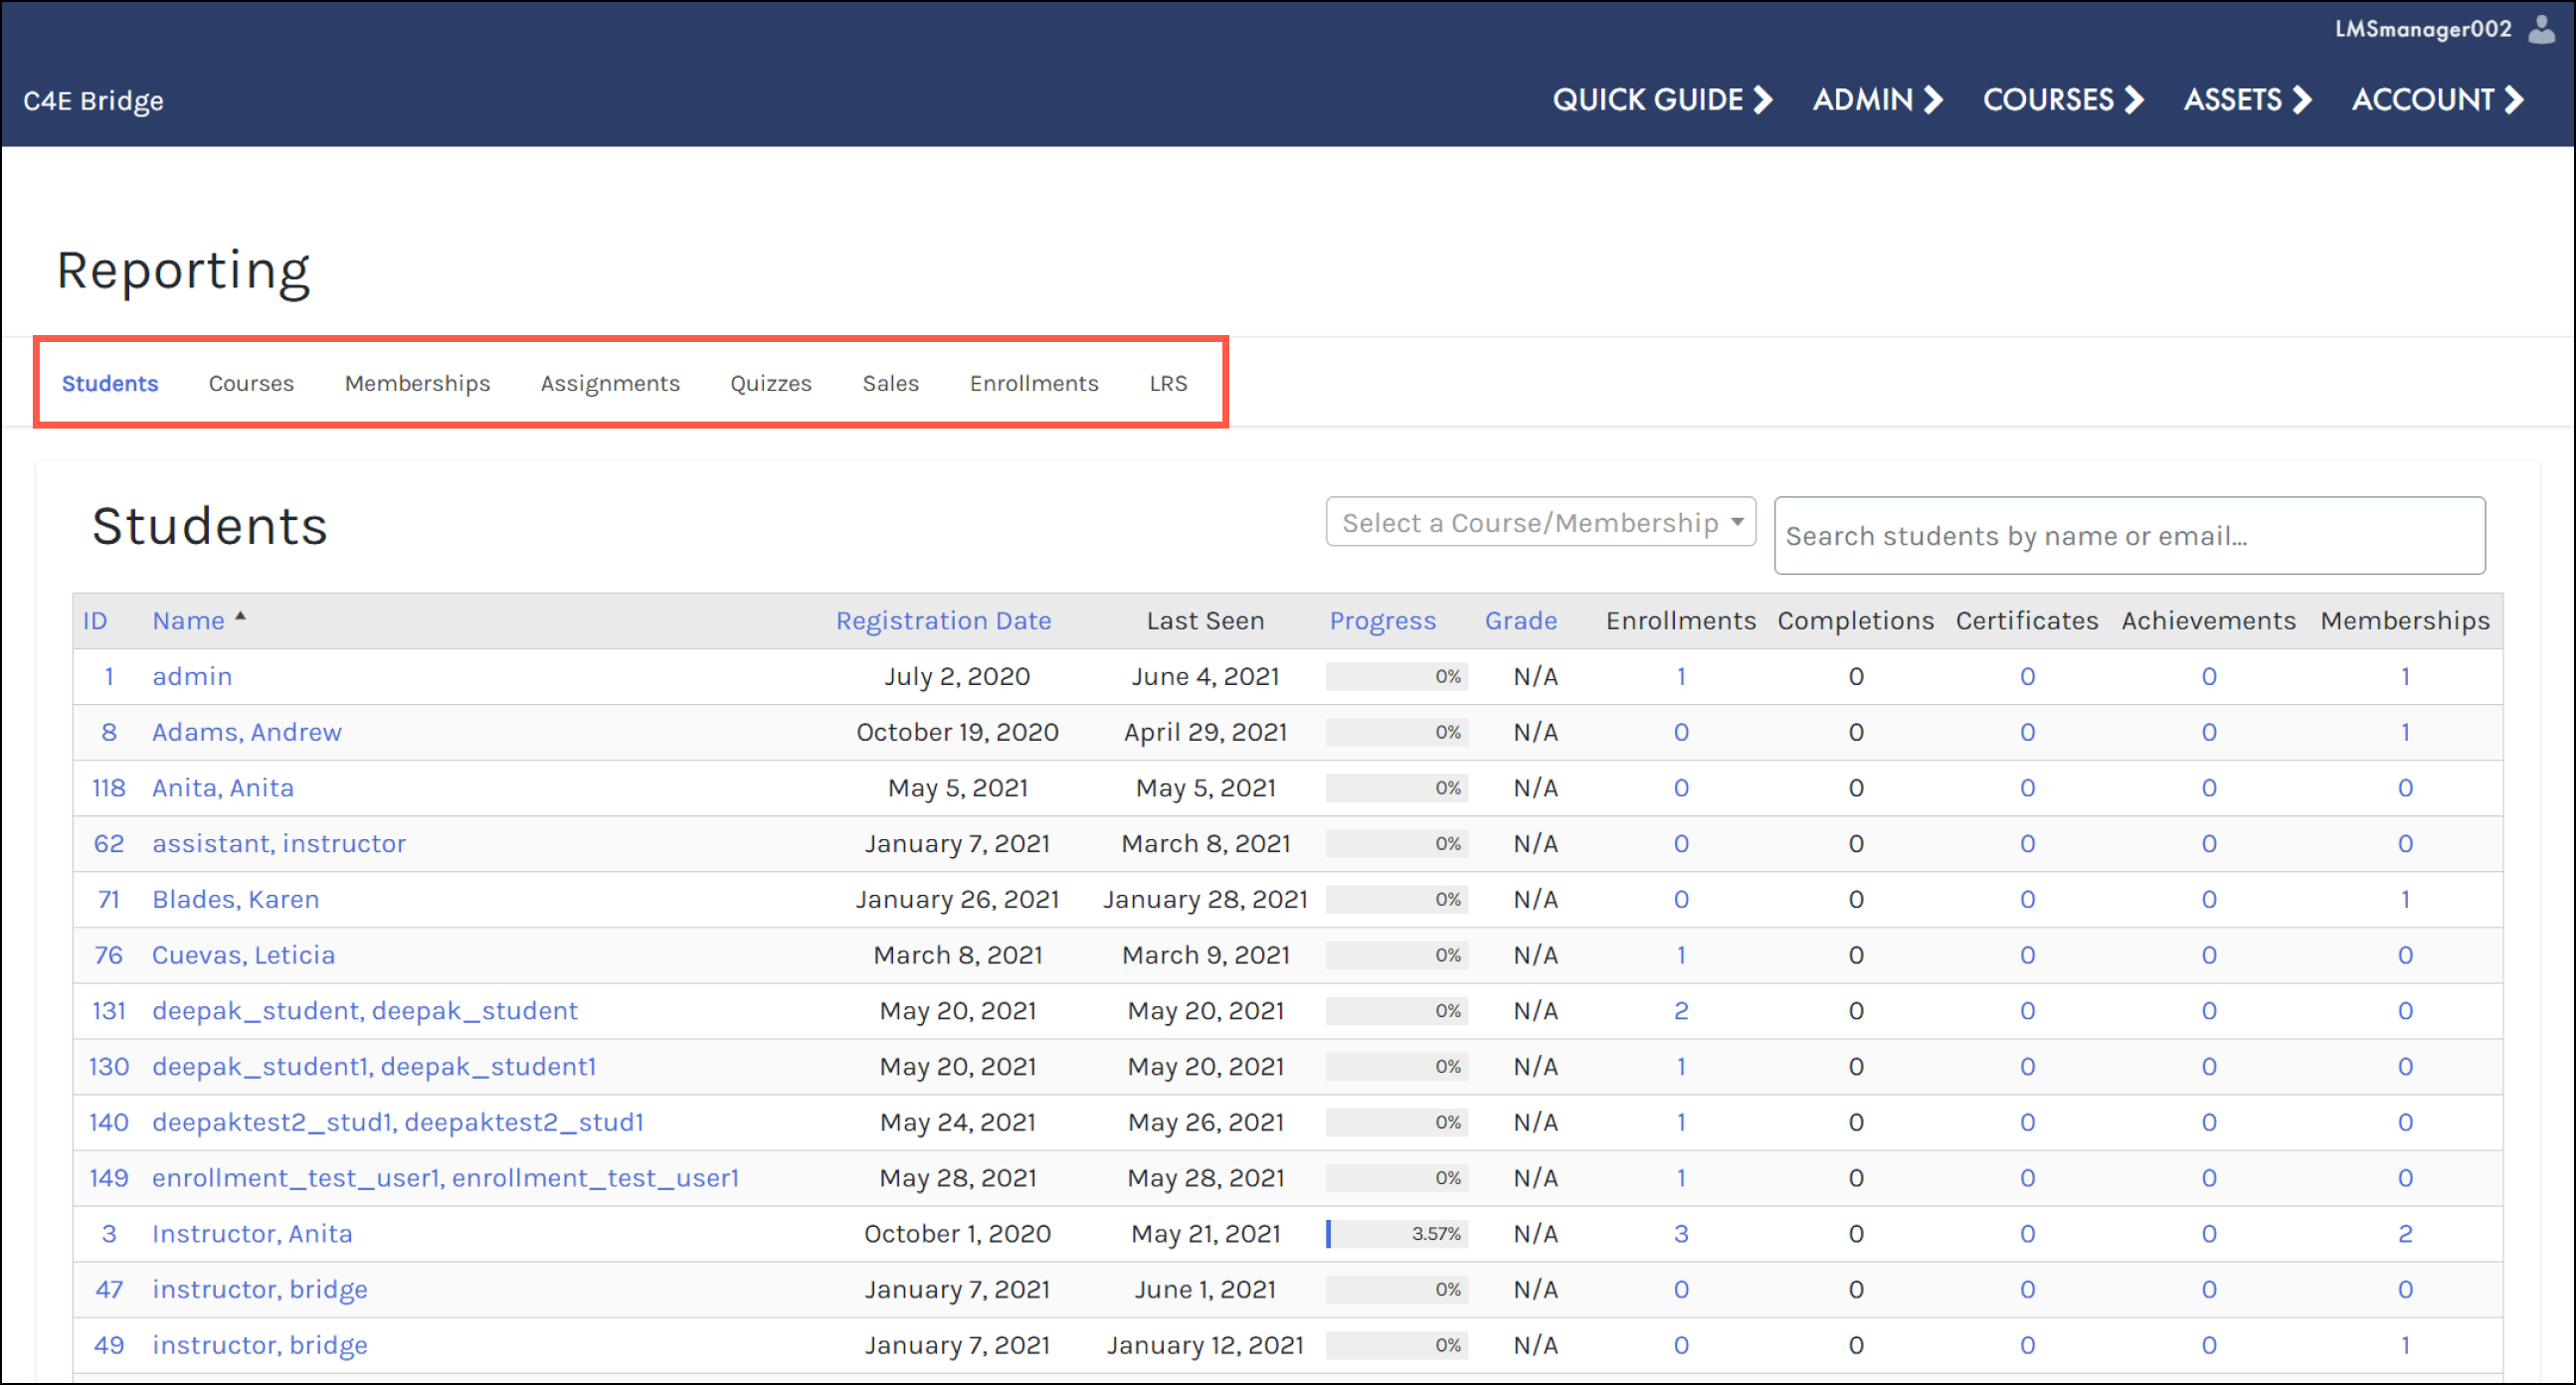Select the Sales tab
Screen dimensions: 2576x1385
point(890,383)
